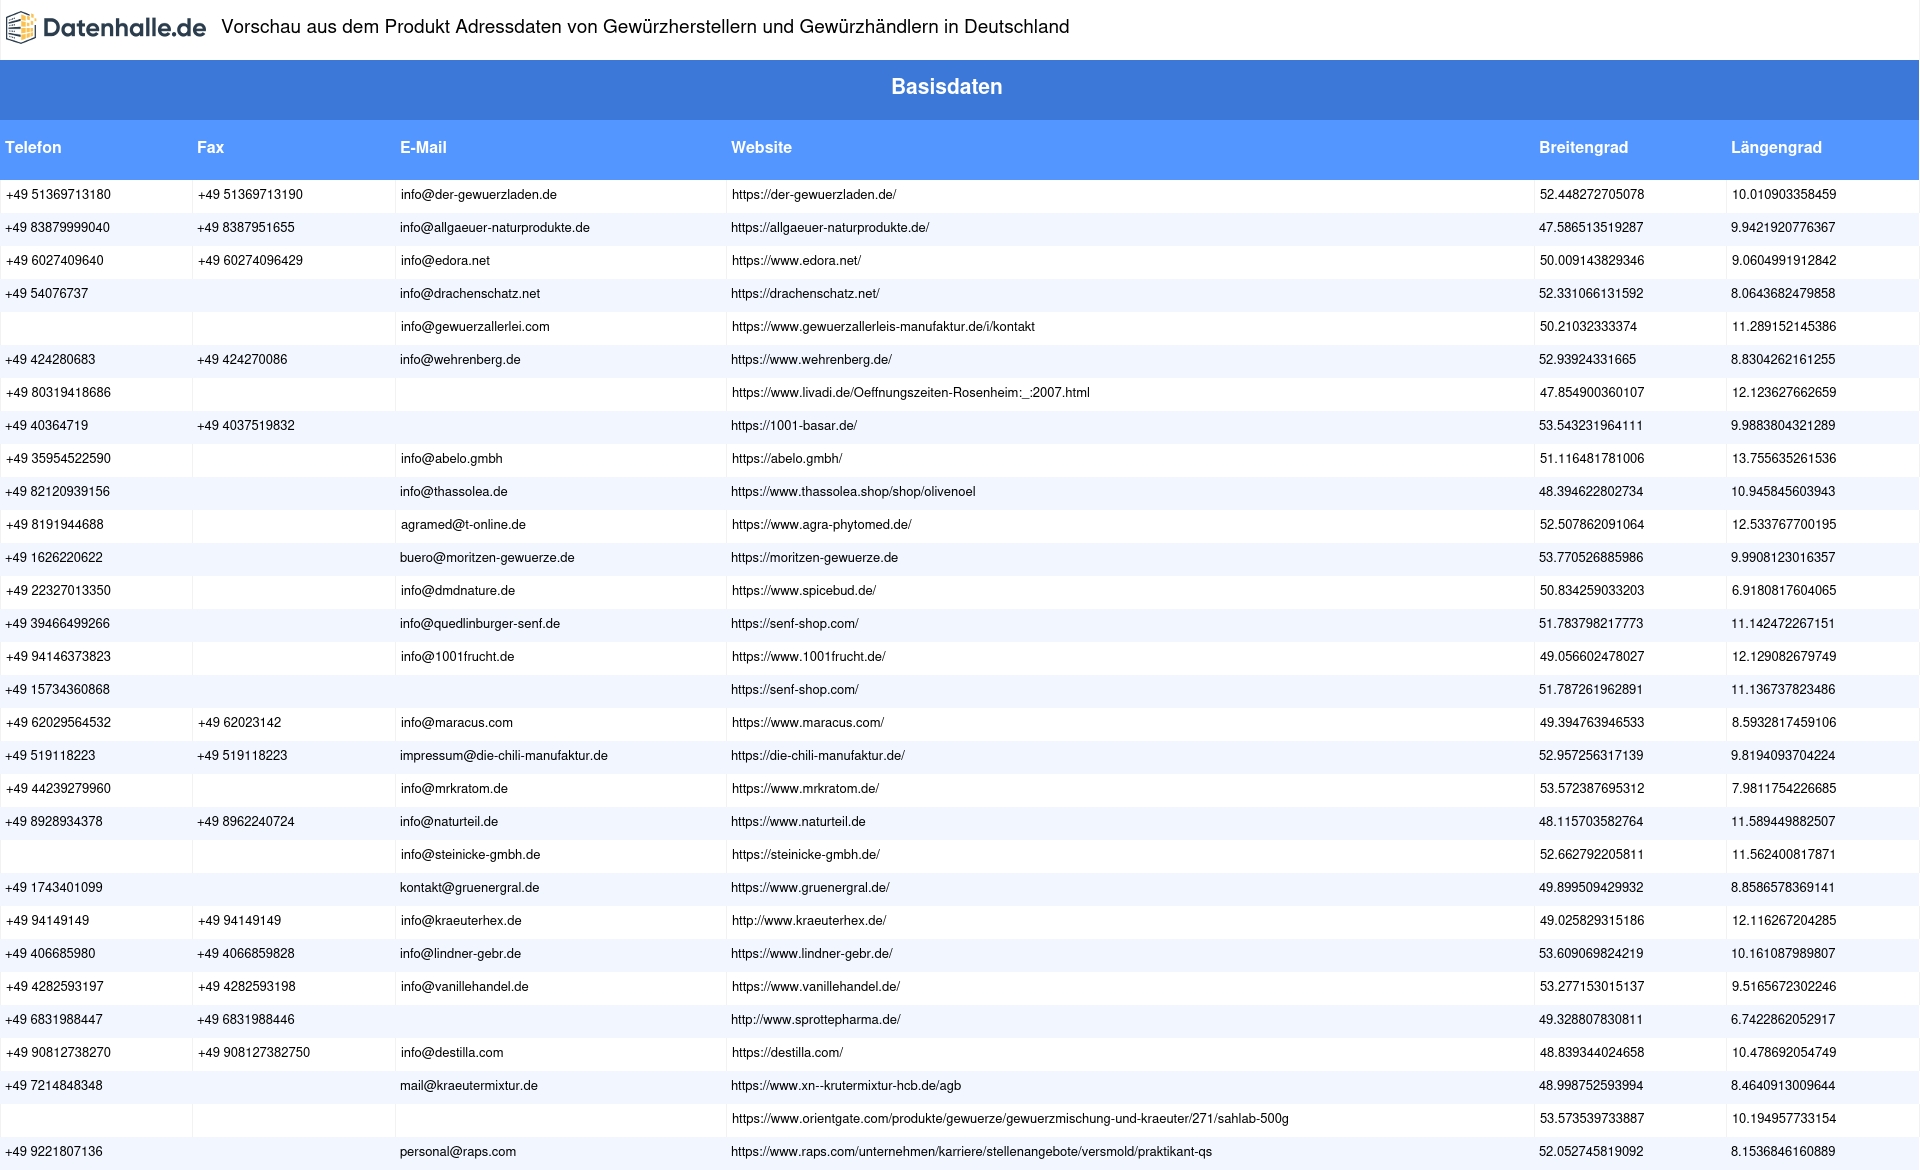The height and width of the screenshot is (1170, 1920).
Task: Select fax number +49 60274096429
Action: tap(250, 261)
